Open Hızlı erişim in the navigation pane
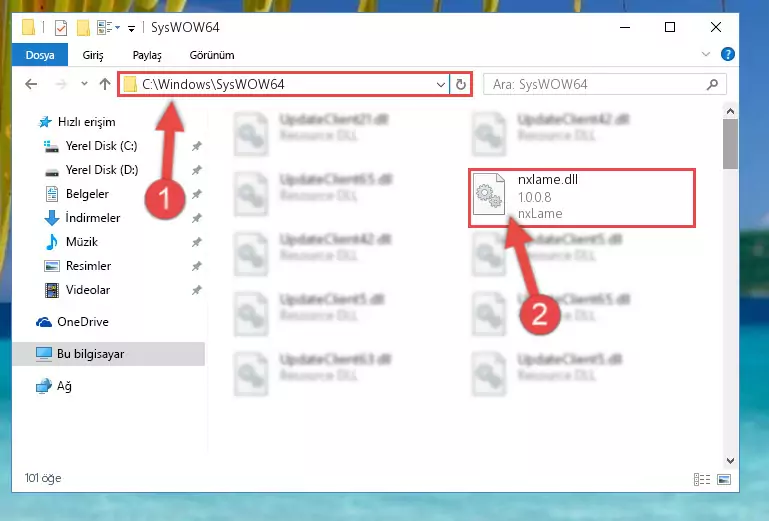 [86, 122]
